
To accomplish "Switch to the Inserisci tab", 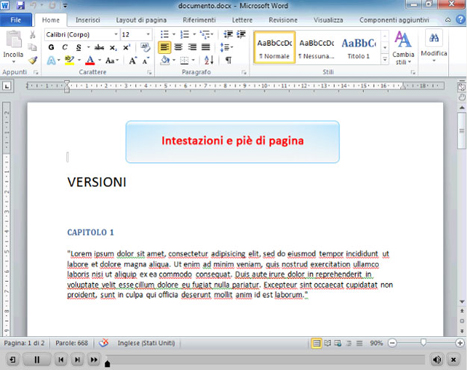I will click(x=88, y=20).
